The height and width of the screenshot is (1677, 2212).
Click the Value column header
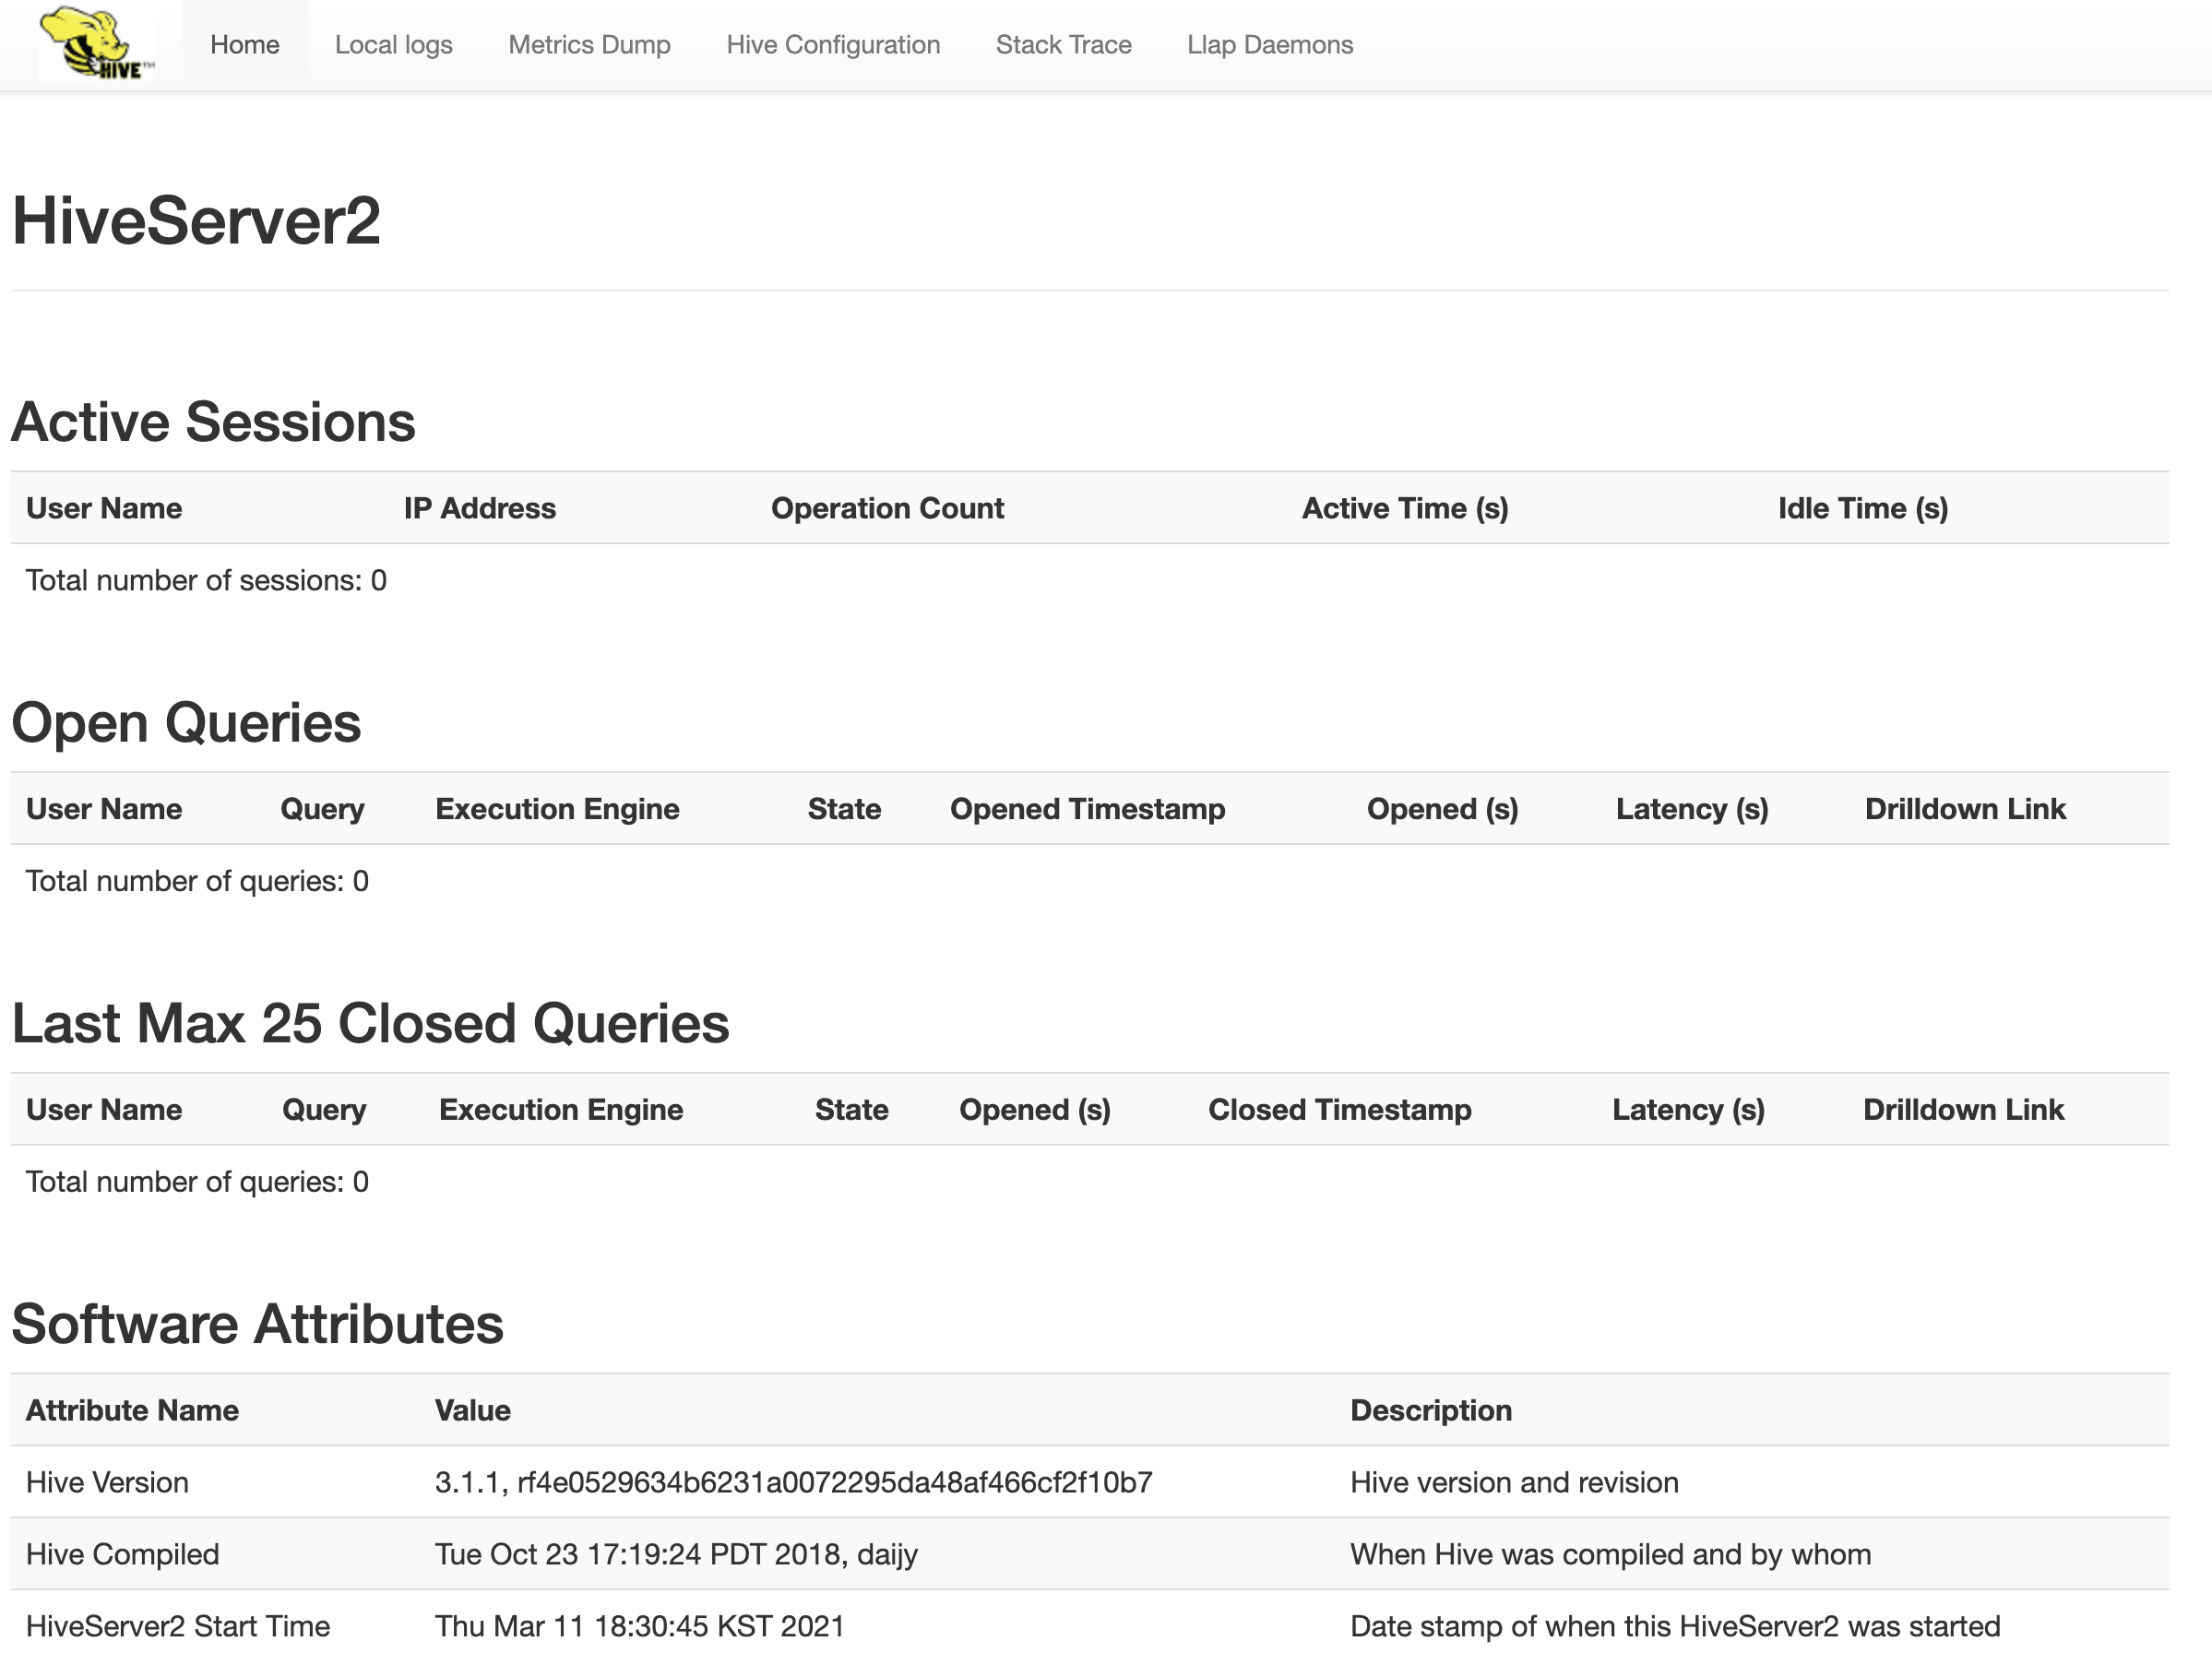coord(472,1410)
